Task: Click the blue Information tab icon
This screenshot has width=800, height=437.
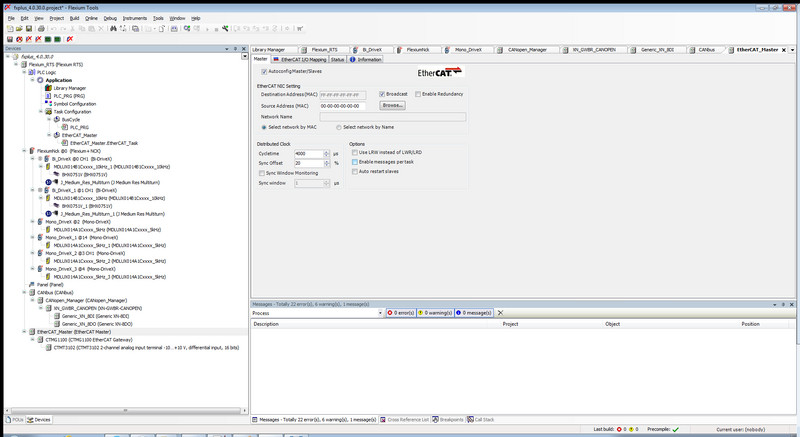Action: click(x=352, y=60)
